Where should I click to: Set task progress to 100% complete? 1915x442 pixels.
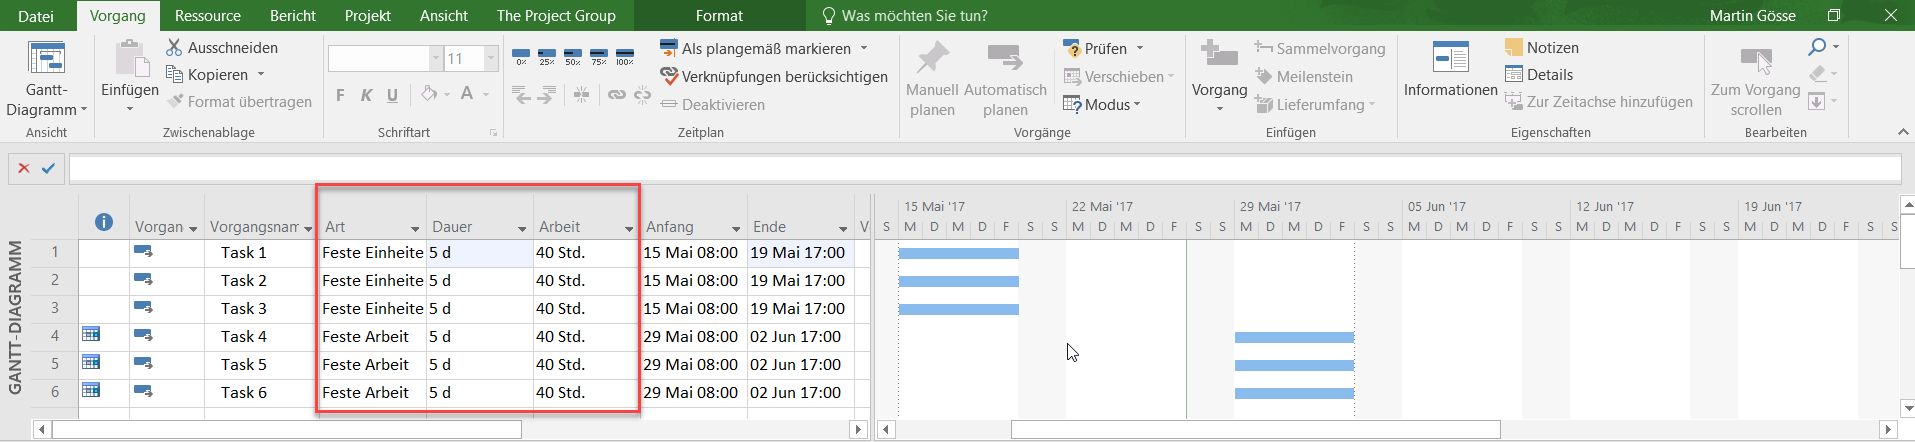pyautogui.click(x=624, y=56)
